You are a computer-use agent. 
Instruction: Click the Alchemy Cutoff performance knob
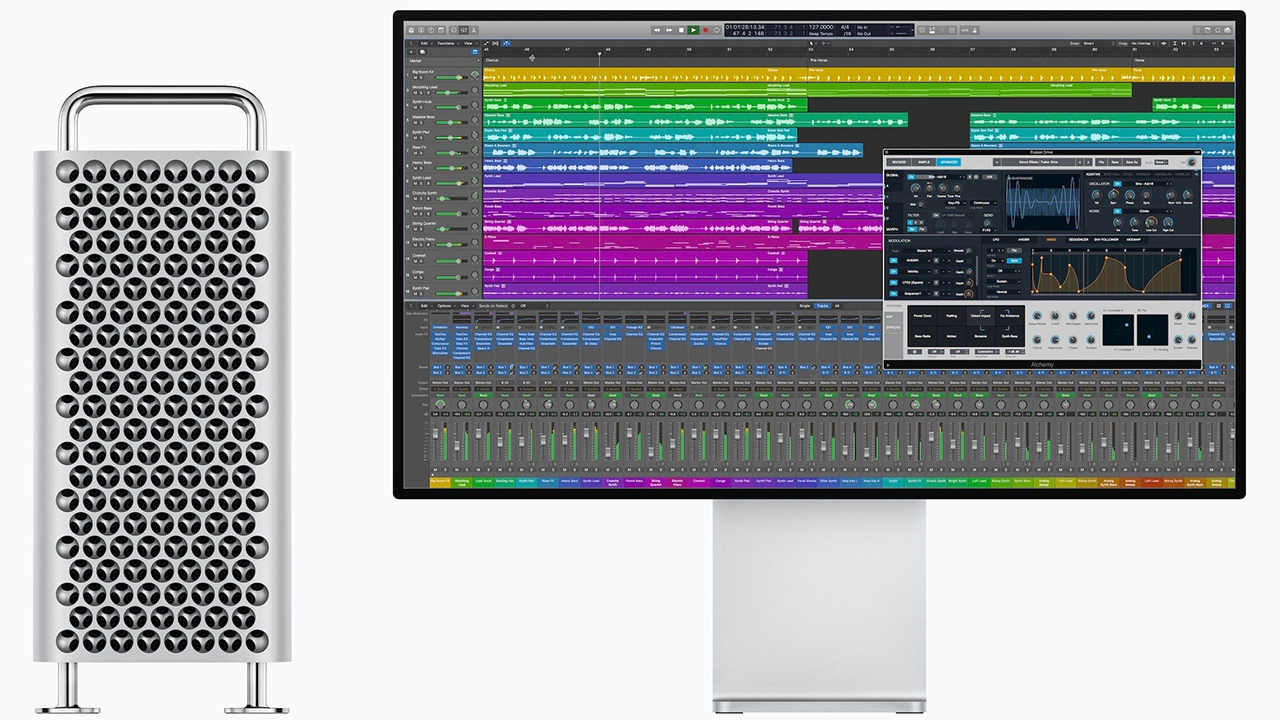(1055, 315)
